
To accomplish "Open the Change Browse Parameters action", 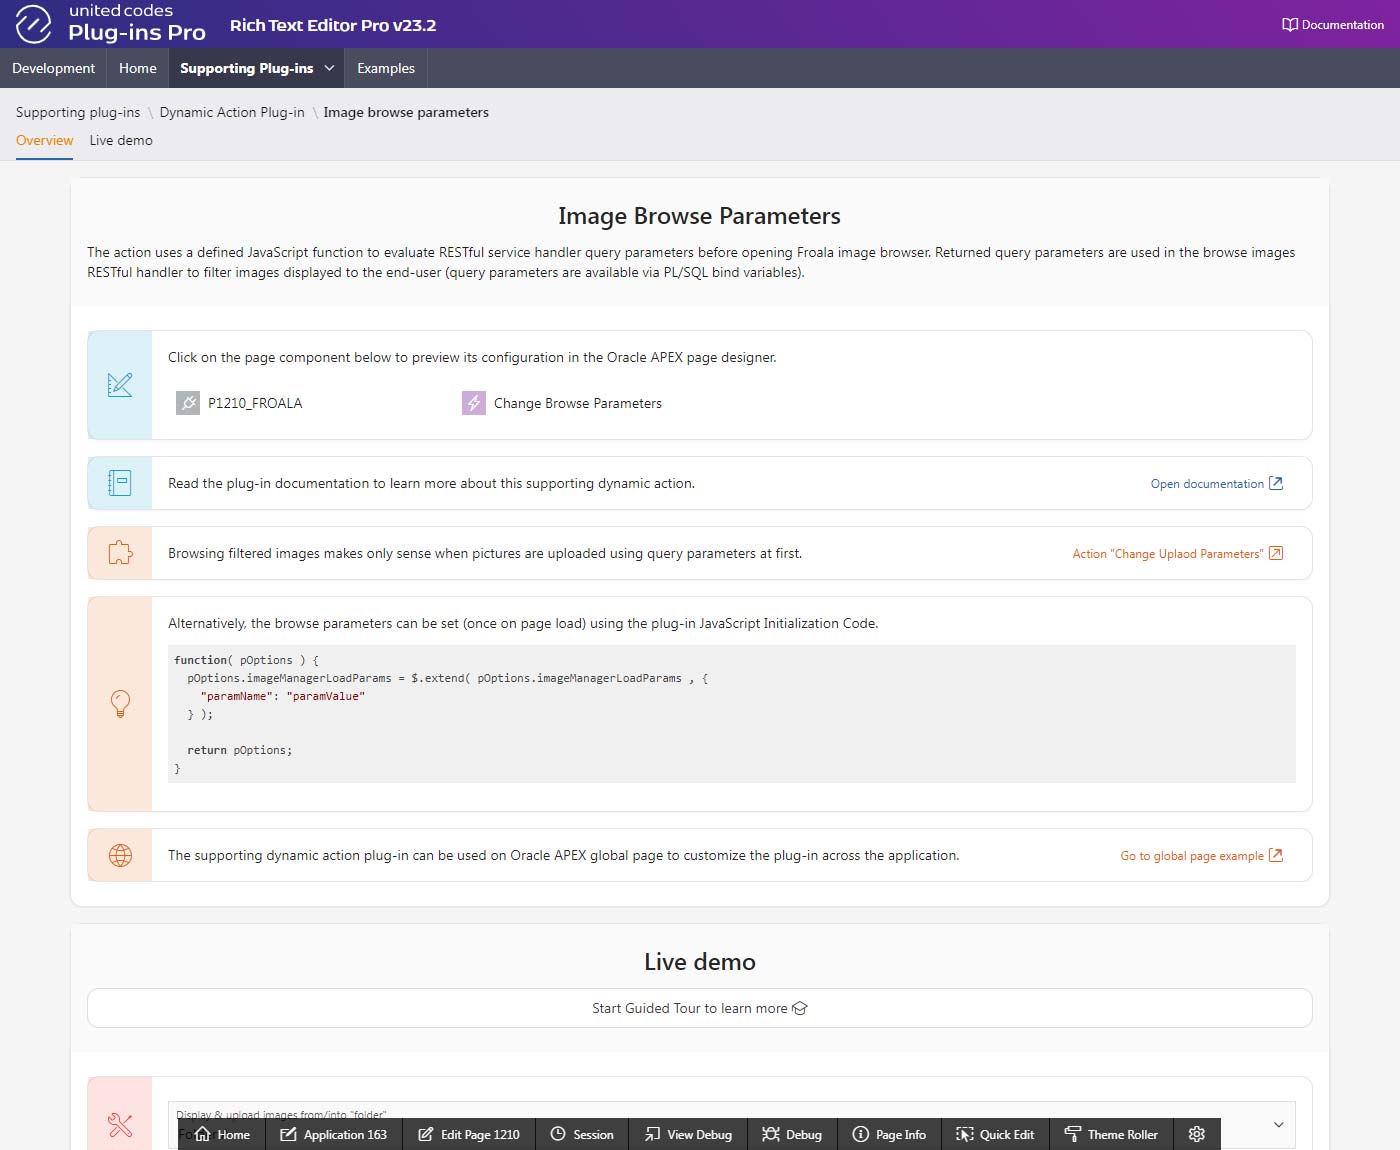I will tap(578, 403).
